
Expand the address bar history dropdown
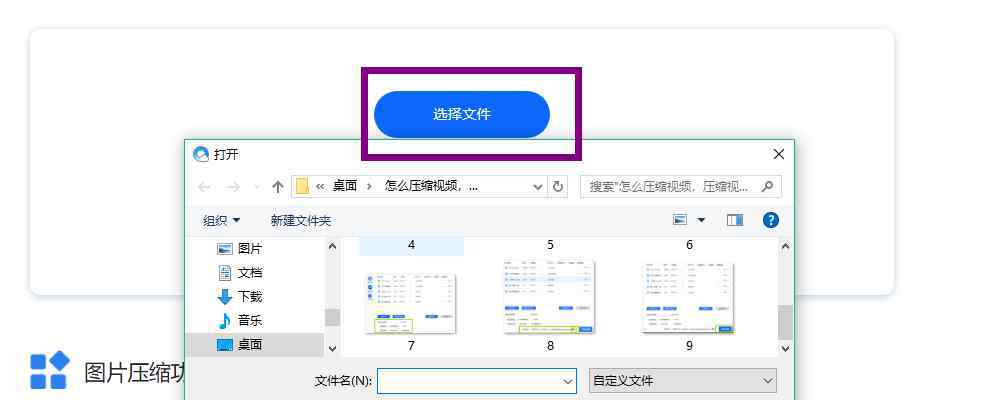point(538,187)
